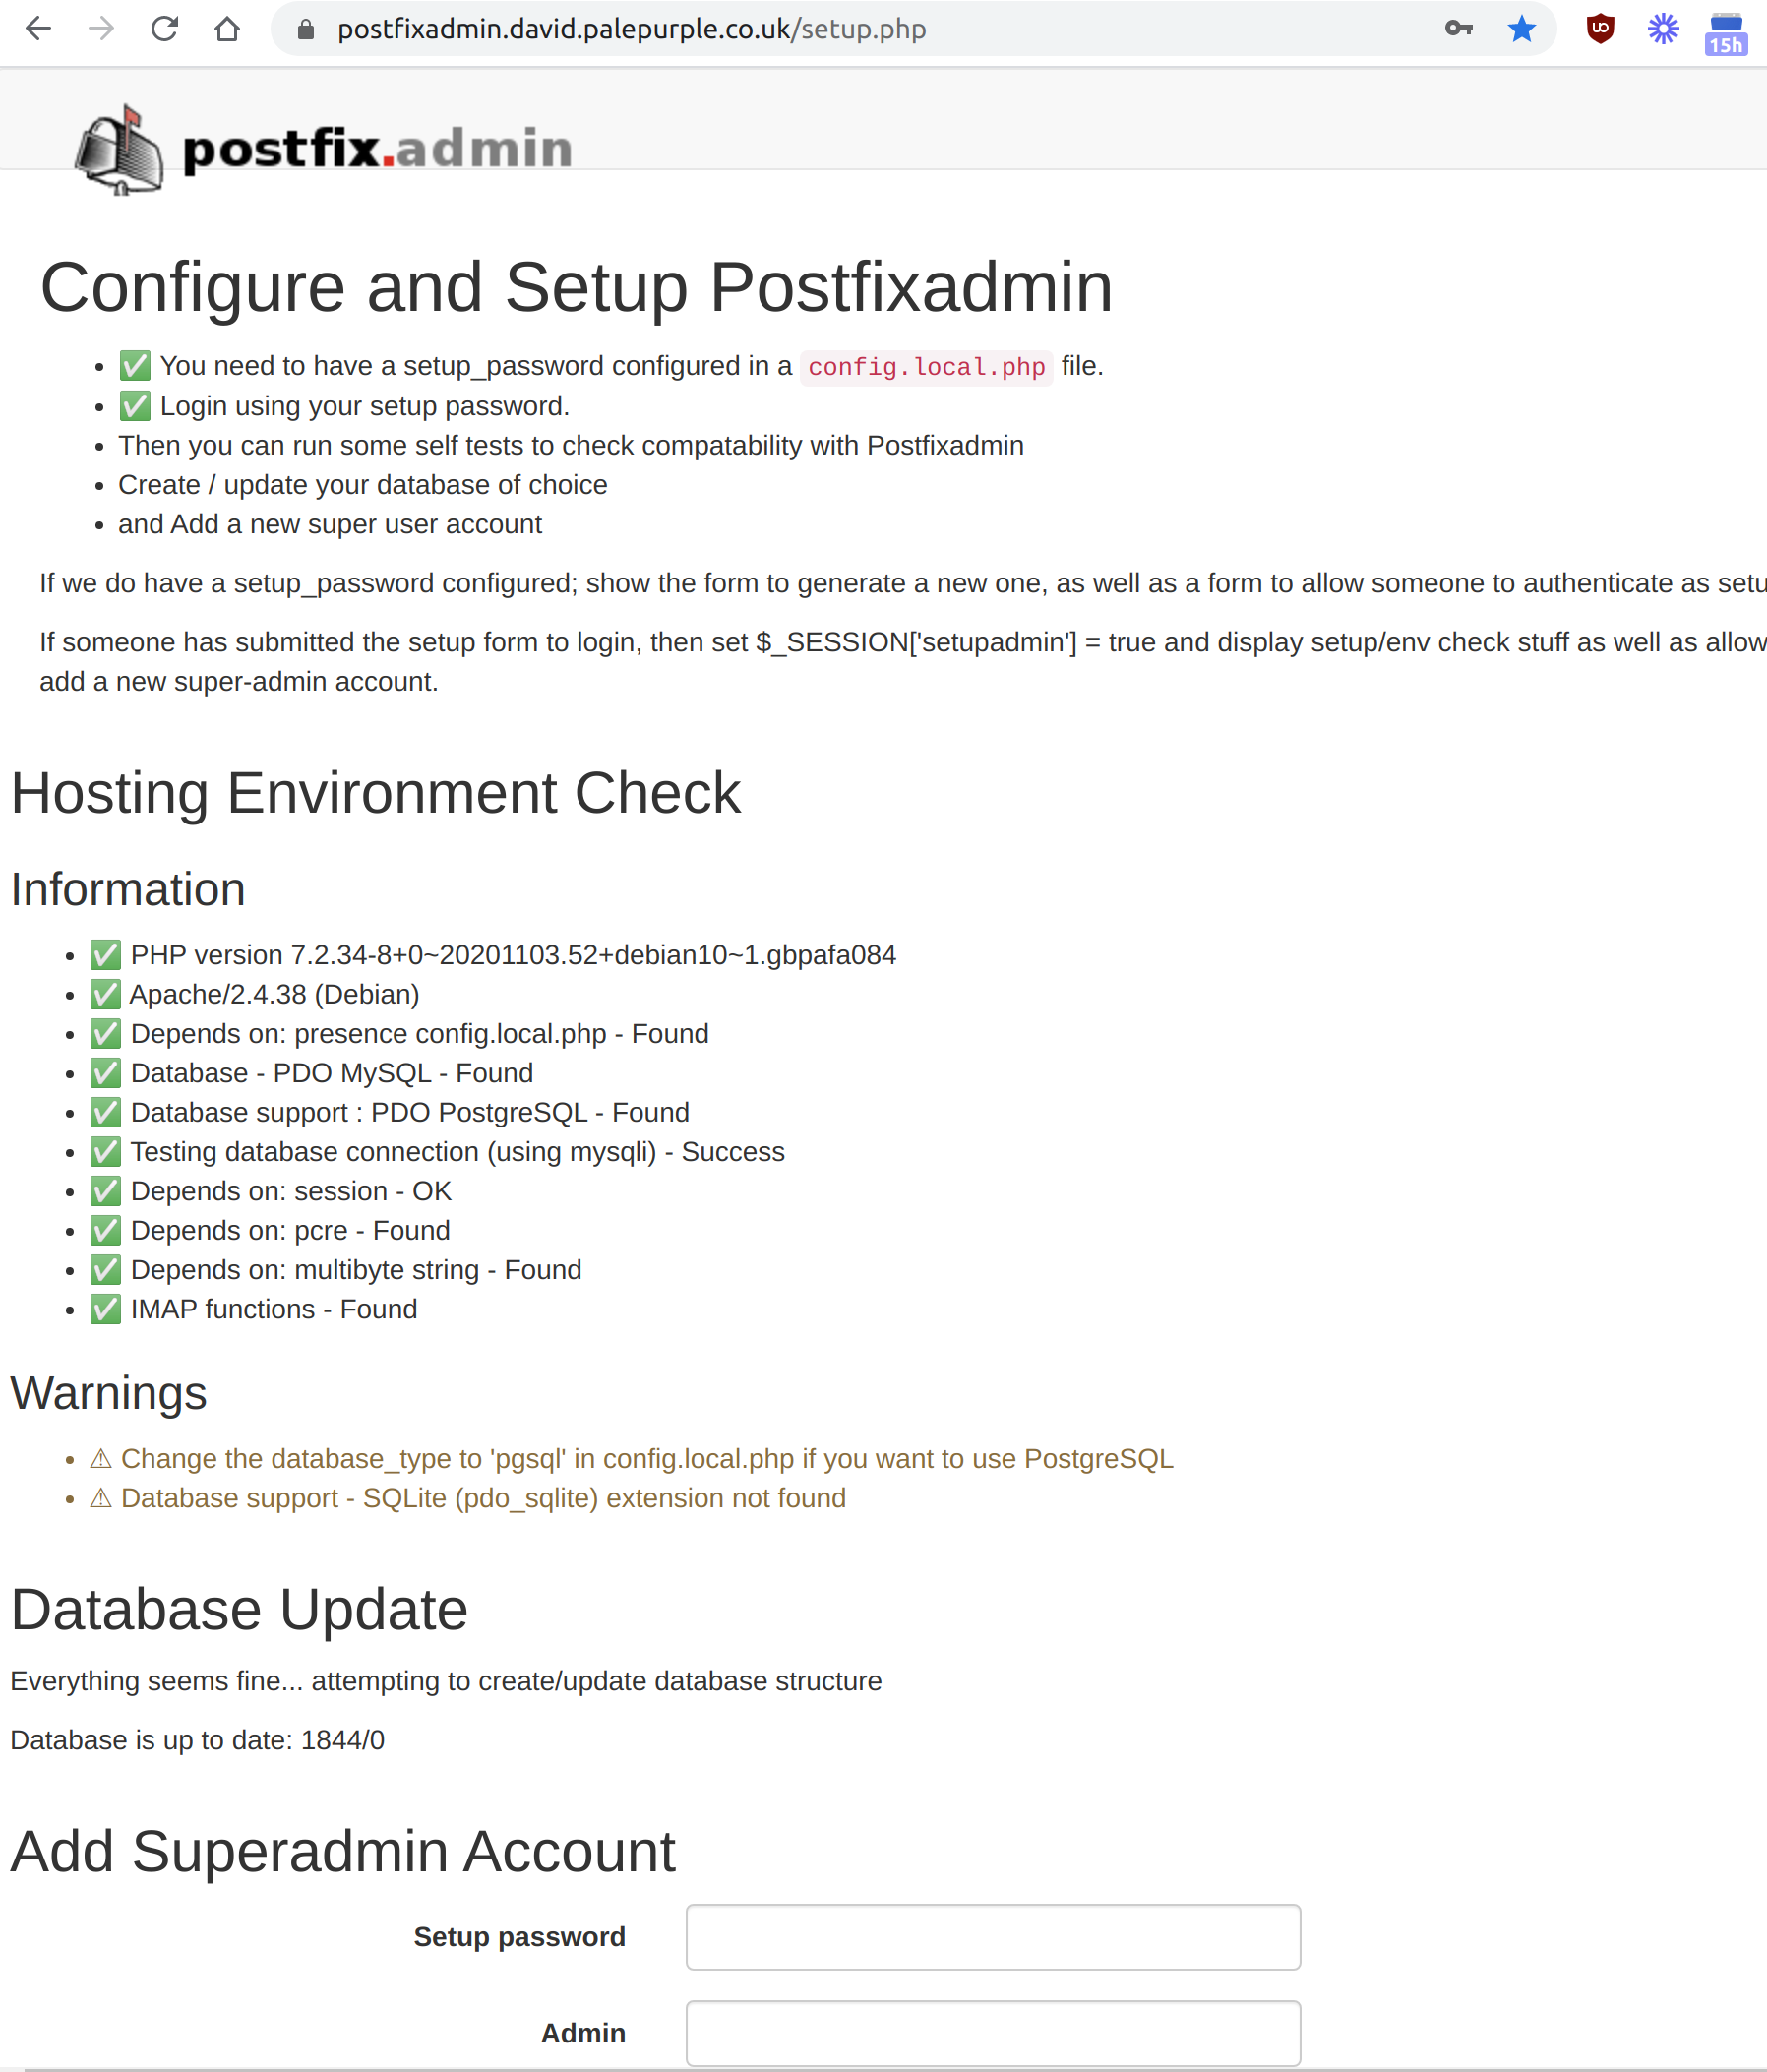Click the Database is up to date text
The width and height of the screenshot is (1767, 2072).
coord(196,1740)
